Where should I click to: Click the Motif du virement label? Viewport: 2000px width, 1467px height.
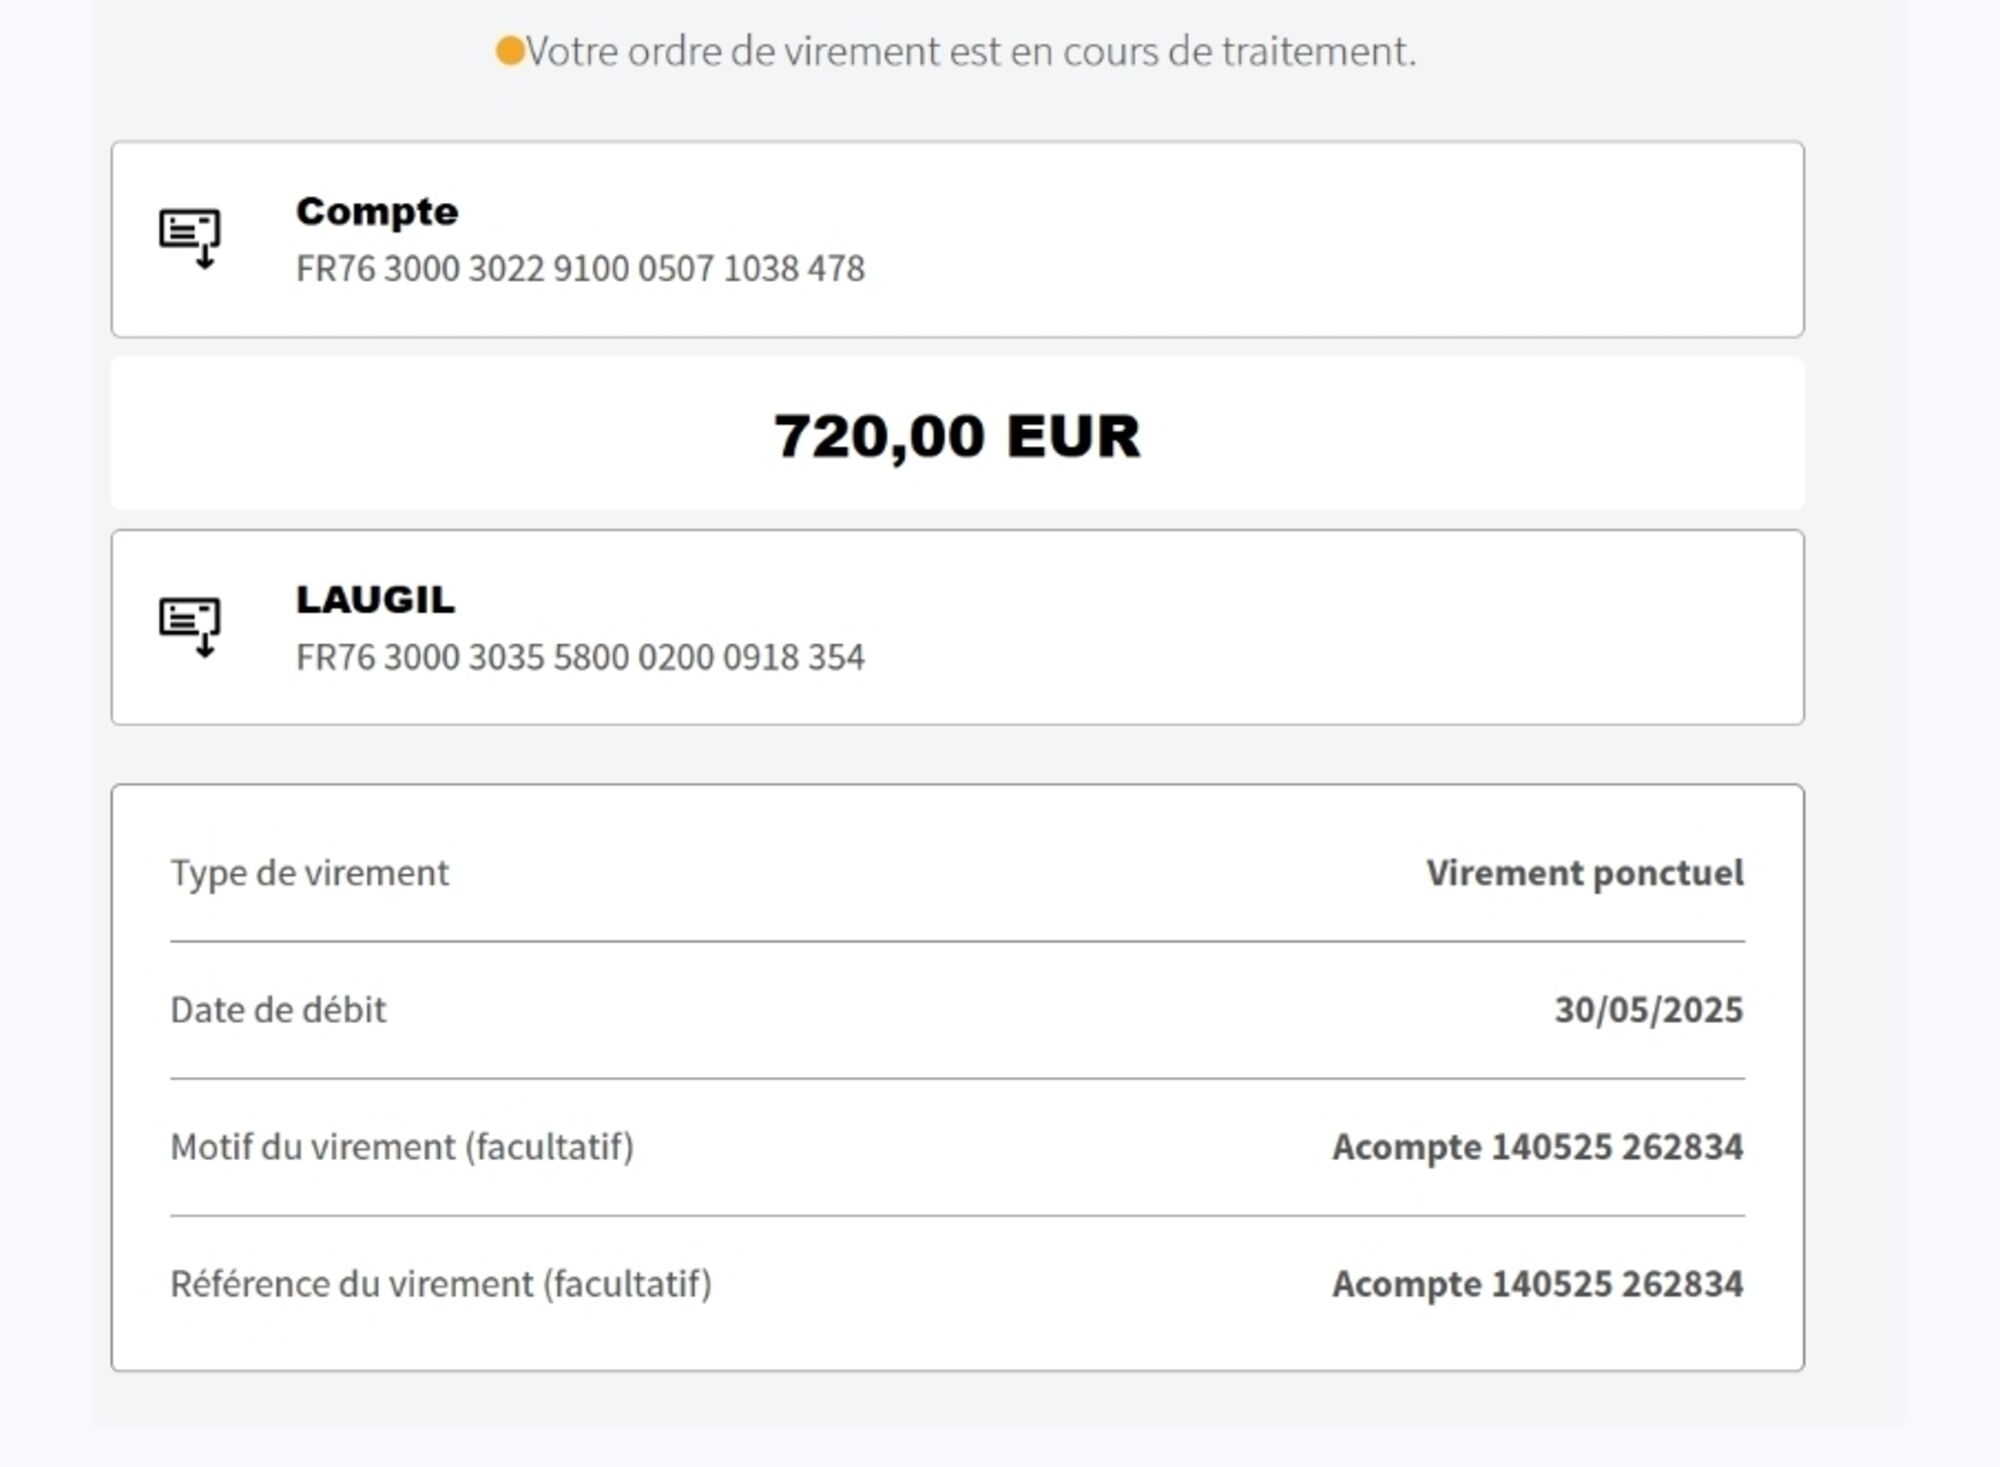click(x=402, y=1147)
